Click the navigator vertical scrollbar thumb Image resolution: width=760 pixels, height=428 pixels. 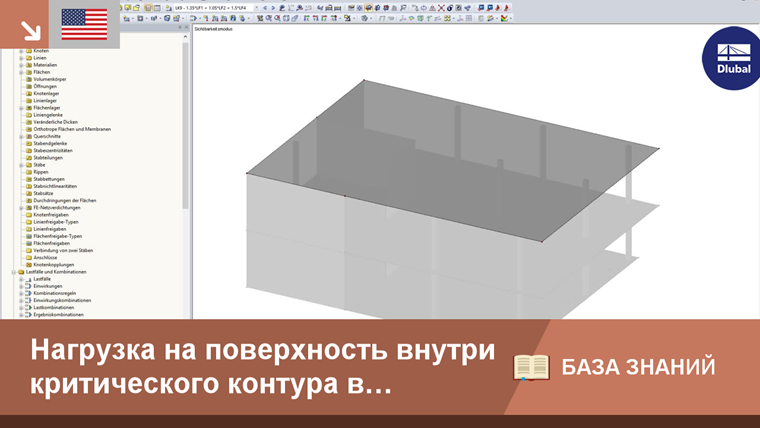tap(186, 126)
